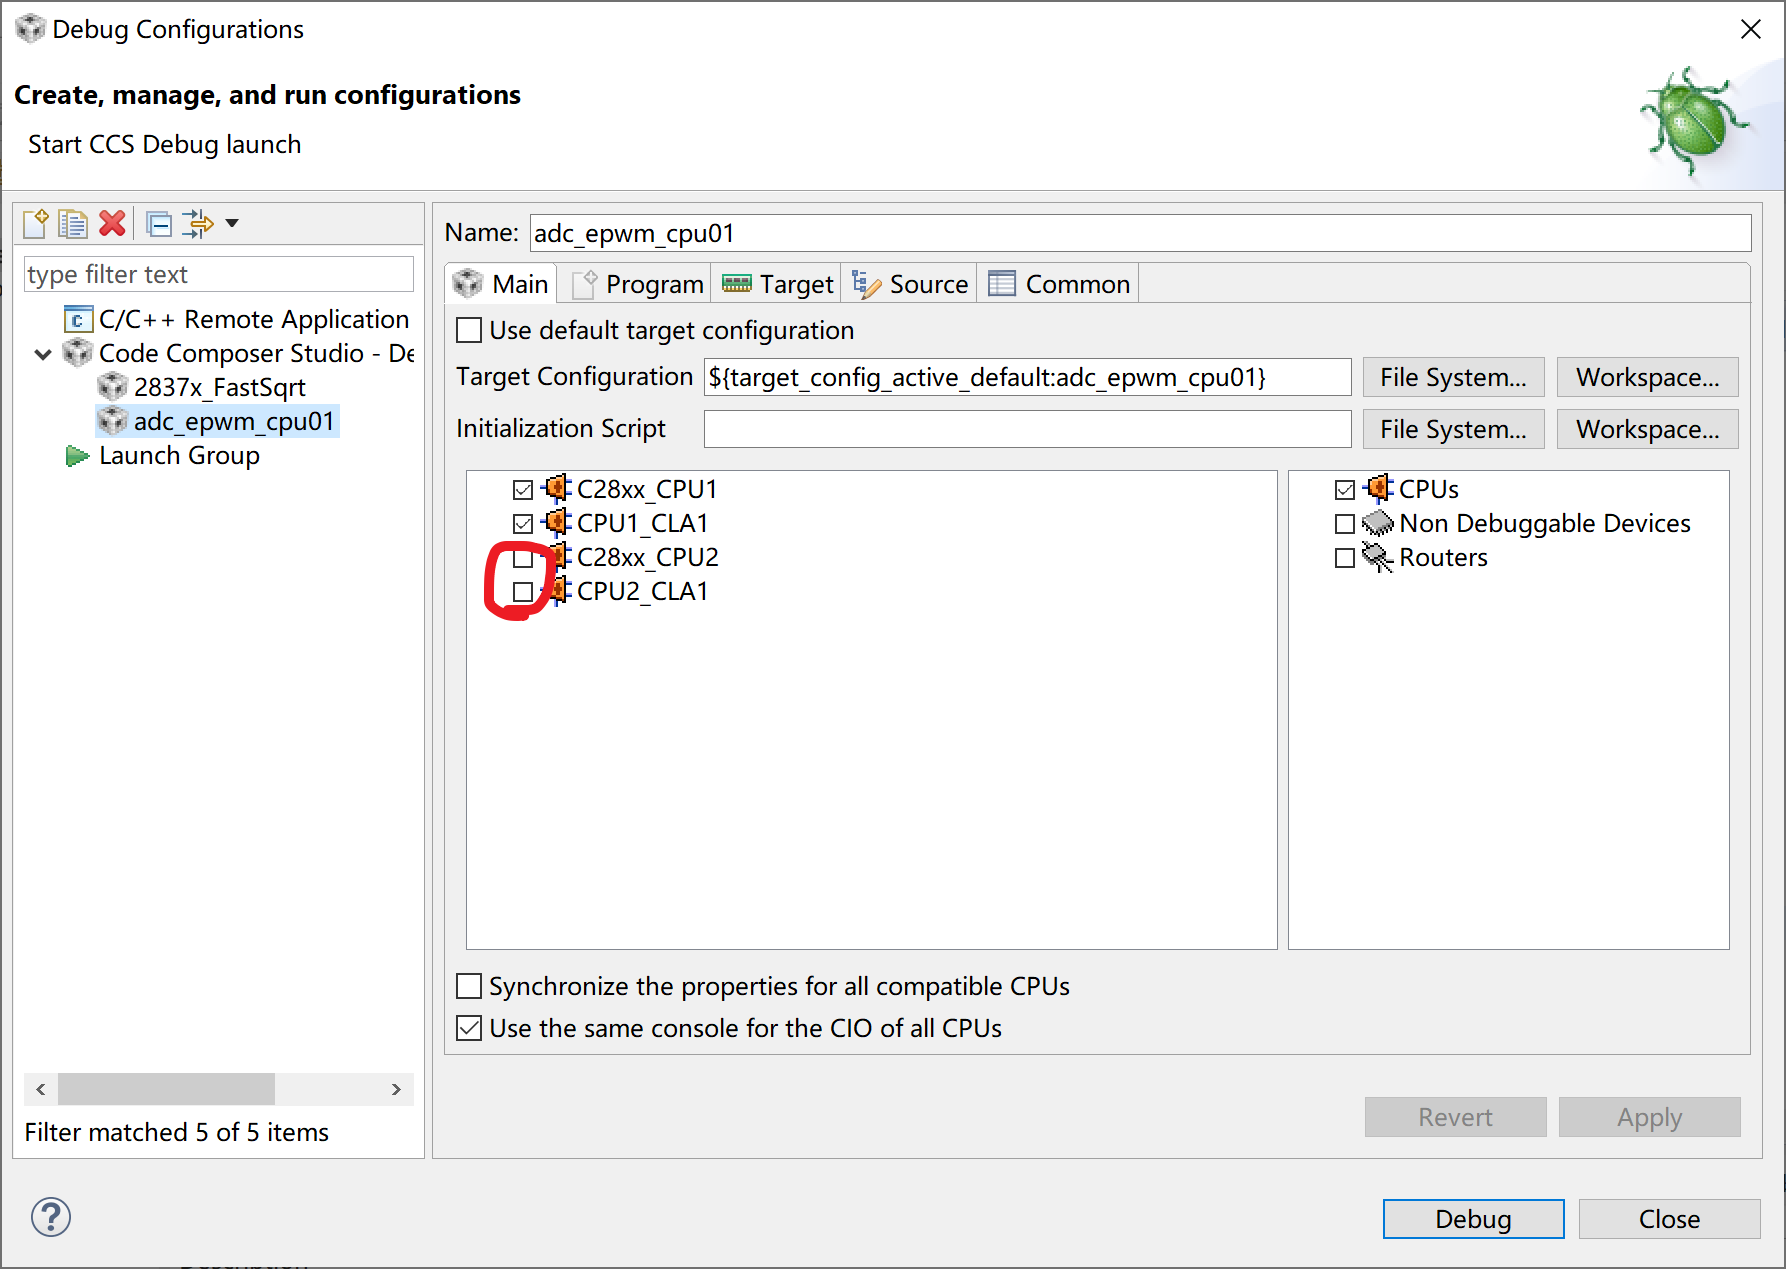This screenshot has width=1786, height=1269.
Task: Open the Target tab
Action: (x=779, y=285)
